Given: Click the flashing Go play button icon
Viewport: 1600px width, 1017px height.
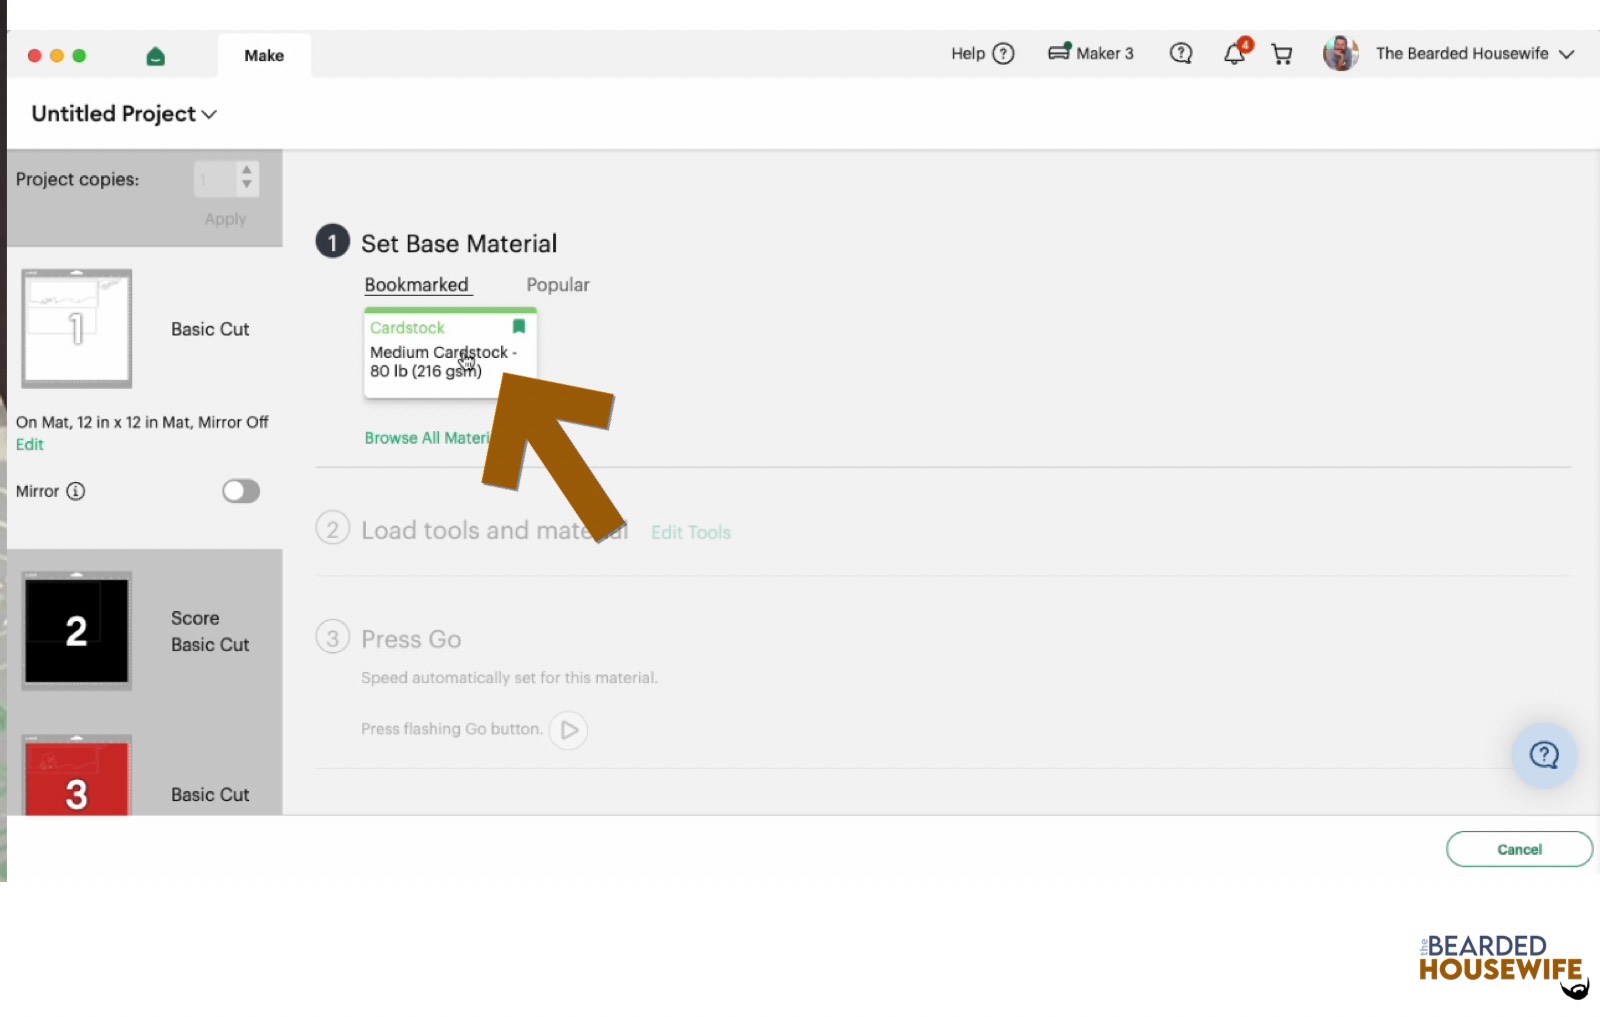Looking at the screenshot, I should point(568,730).
